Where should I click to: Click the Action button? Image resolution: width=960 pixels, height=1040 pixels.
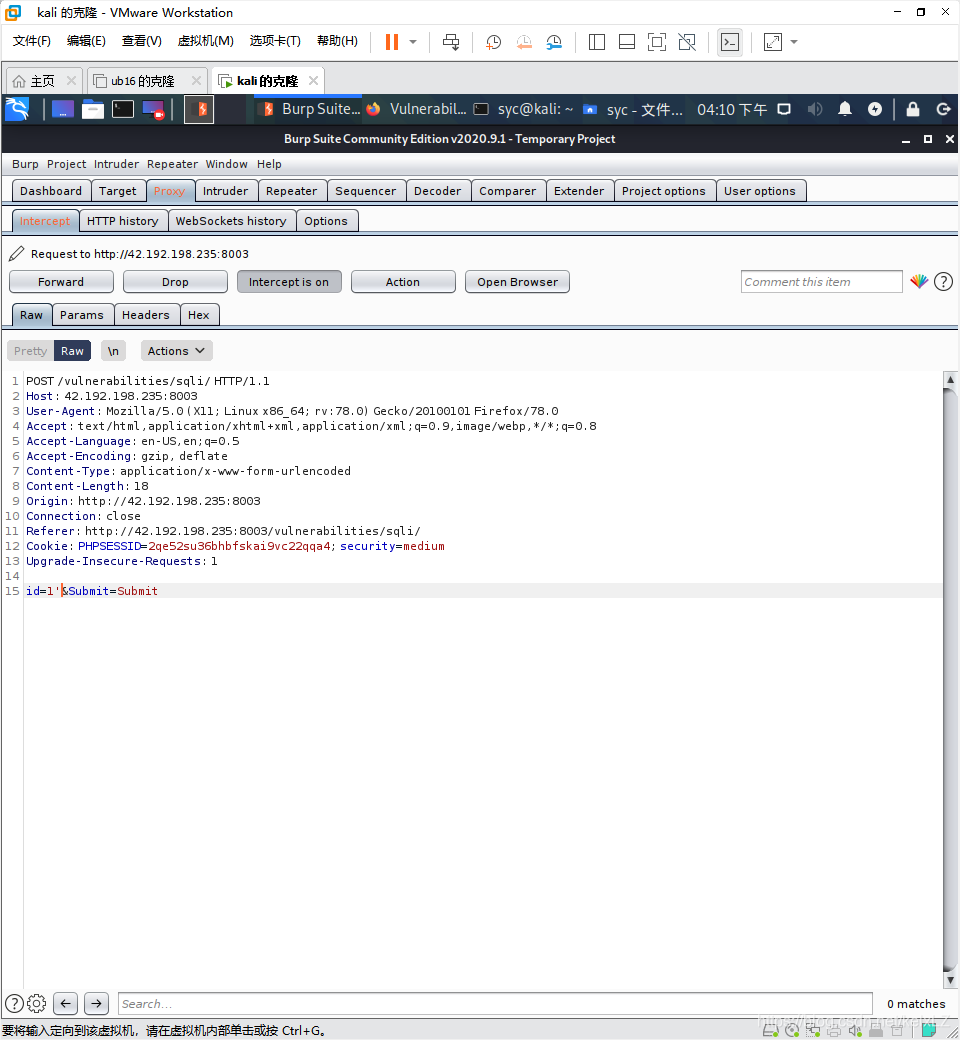pyautogui.click(x=403, y=282)
